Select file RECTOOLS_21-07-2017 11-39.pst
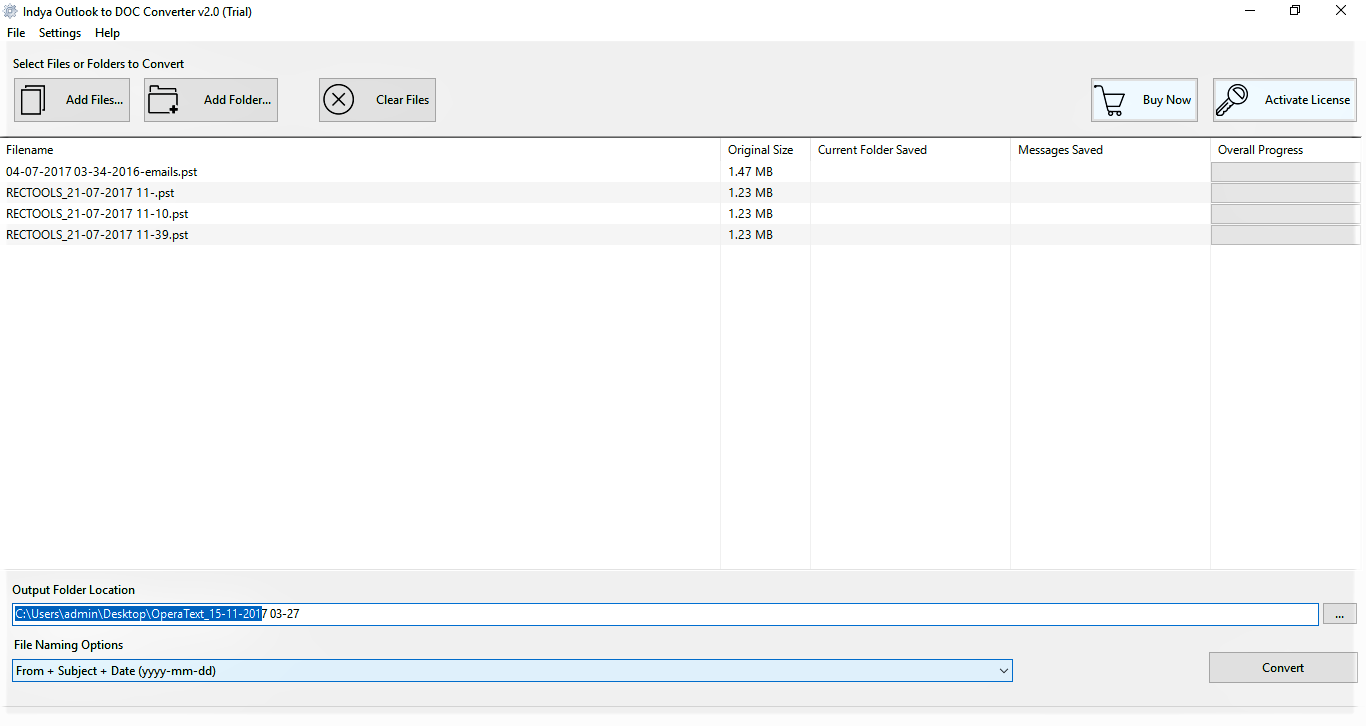1366x726 pixels. click(97, 235)
